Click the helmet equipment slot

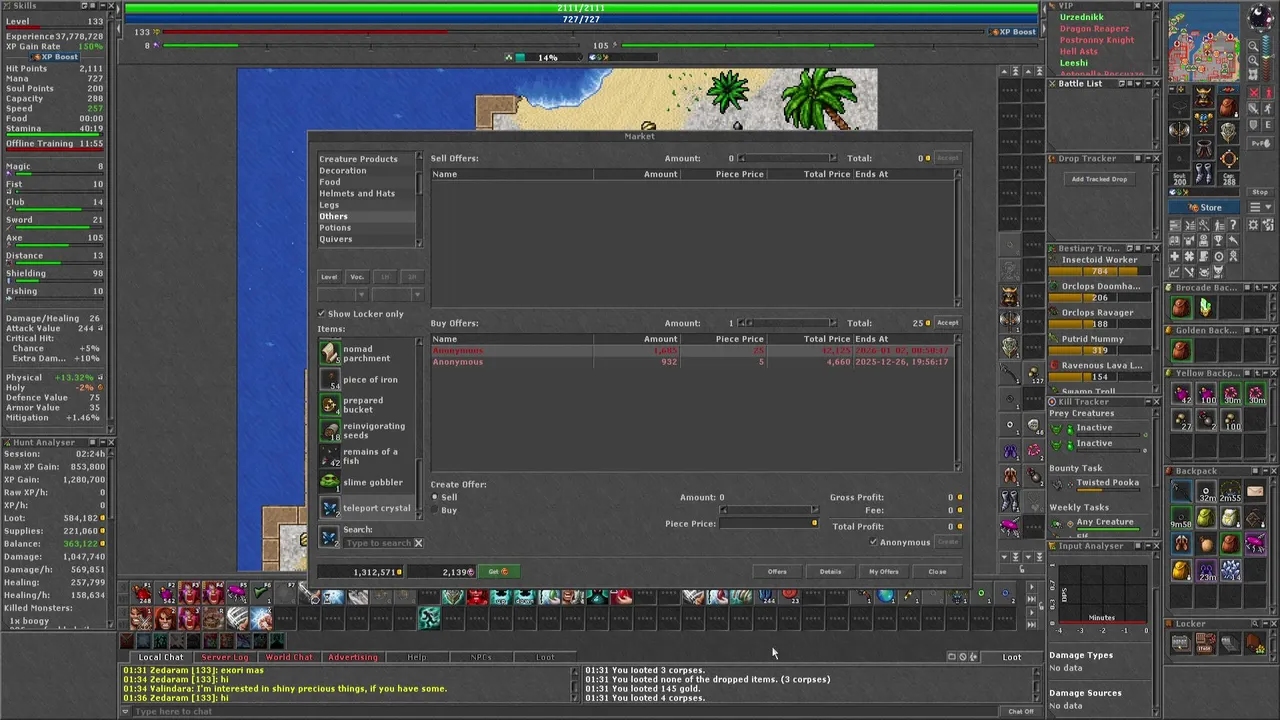[x=1204, y=96]
